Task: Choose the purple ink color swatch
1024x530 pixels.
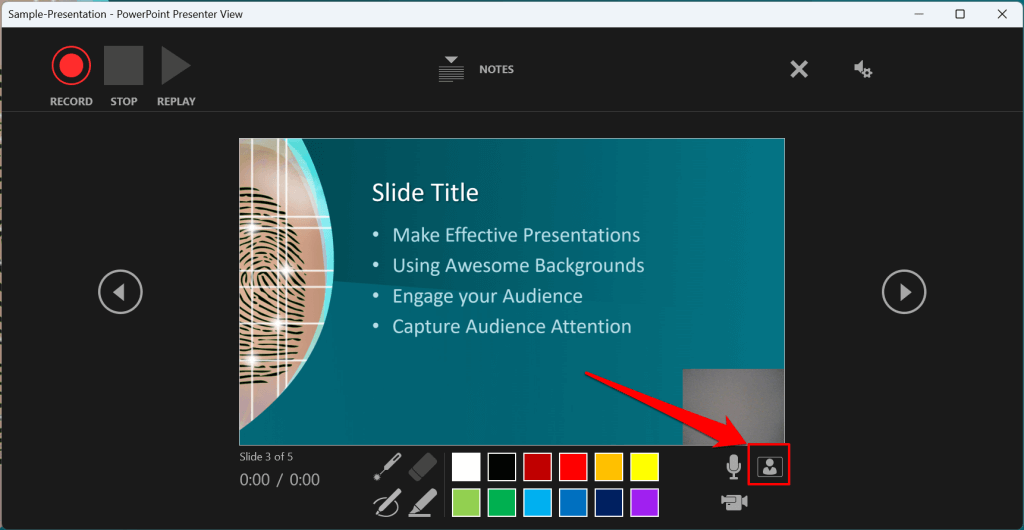Action: (x=644, y=502)
